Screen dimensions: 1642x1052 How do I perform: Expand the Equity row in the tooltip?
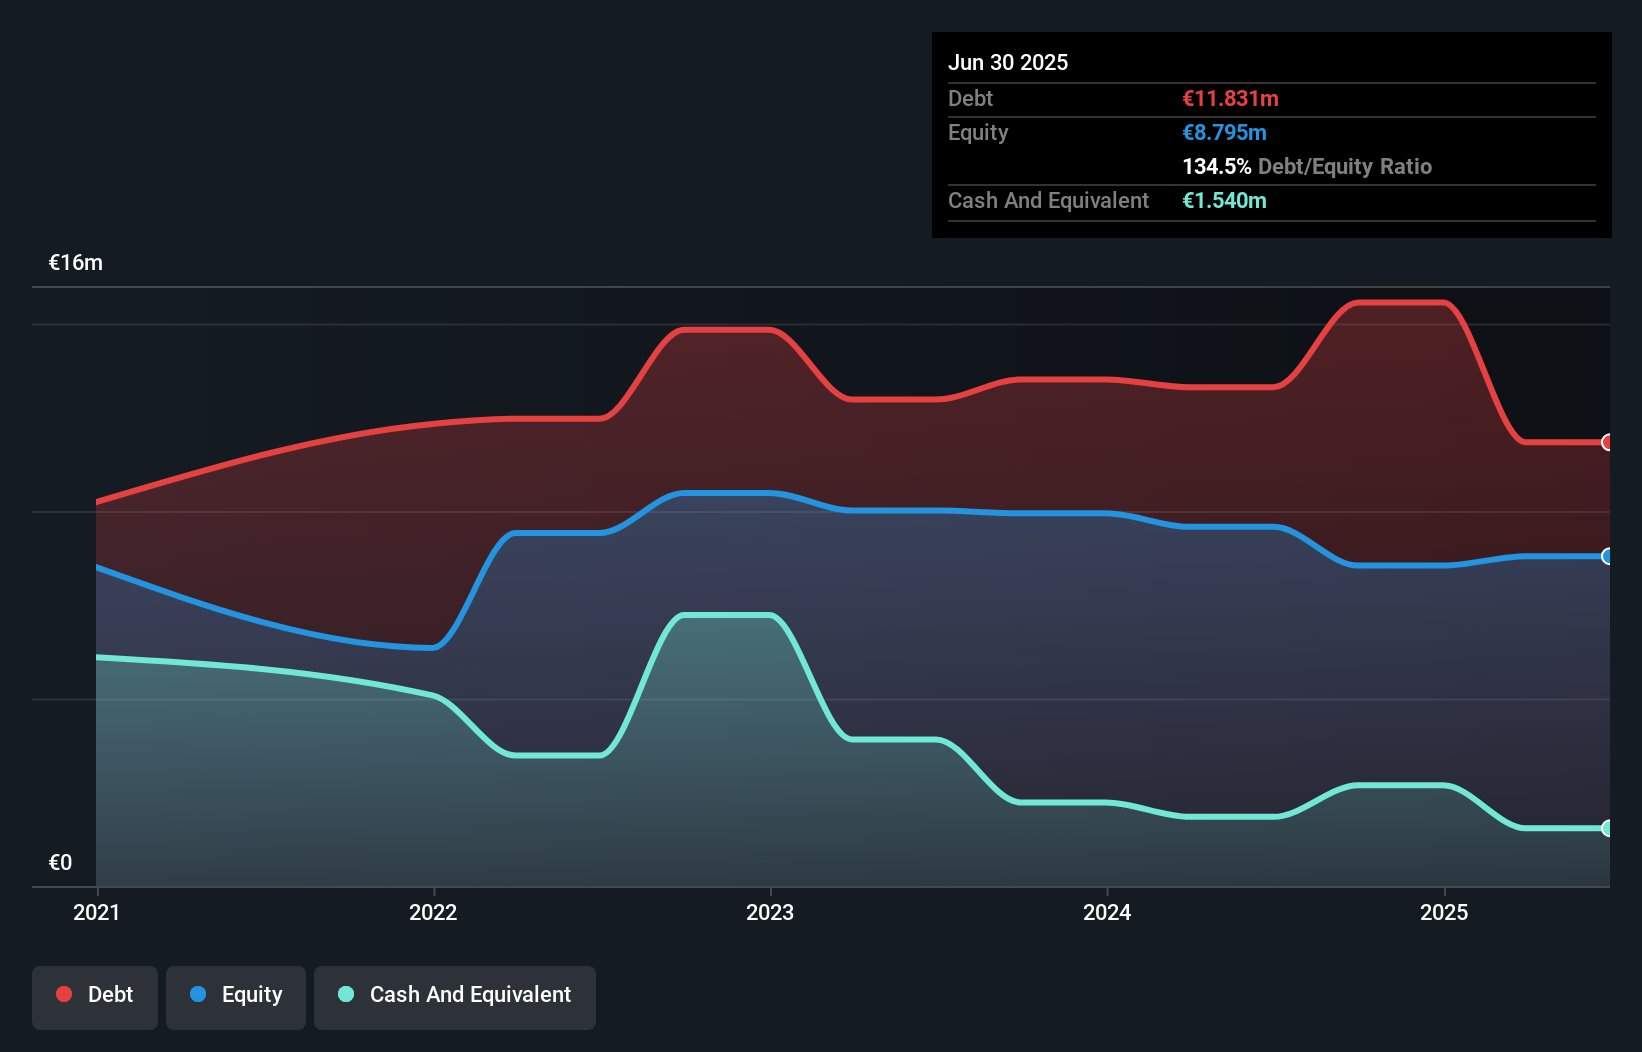click(977, 132)
